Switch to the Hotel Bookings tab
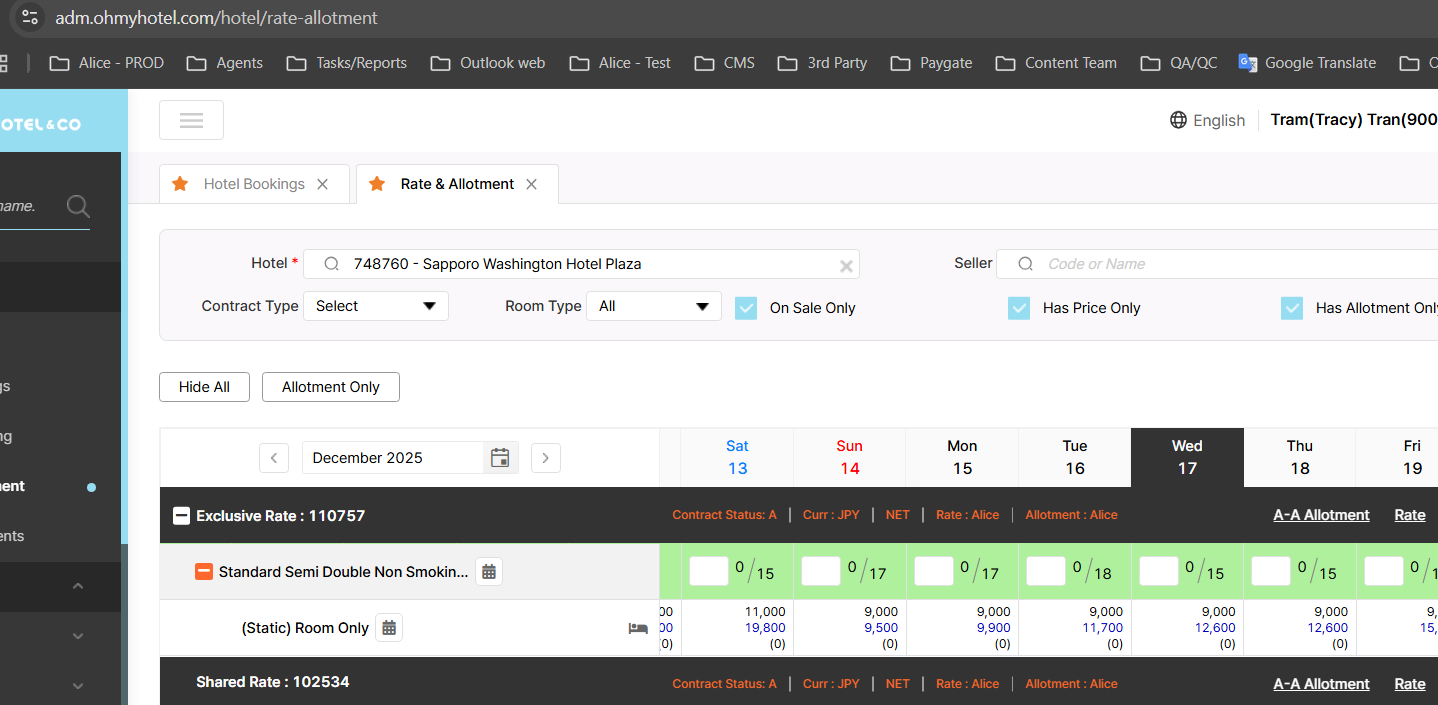1438x705 pixels. coord(253,184)
